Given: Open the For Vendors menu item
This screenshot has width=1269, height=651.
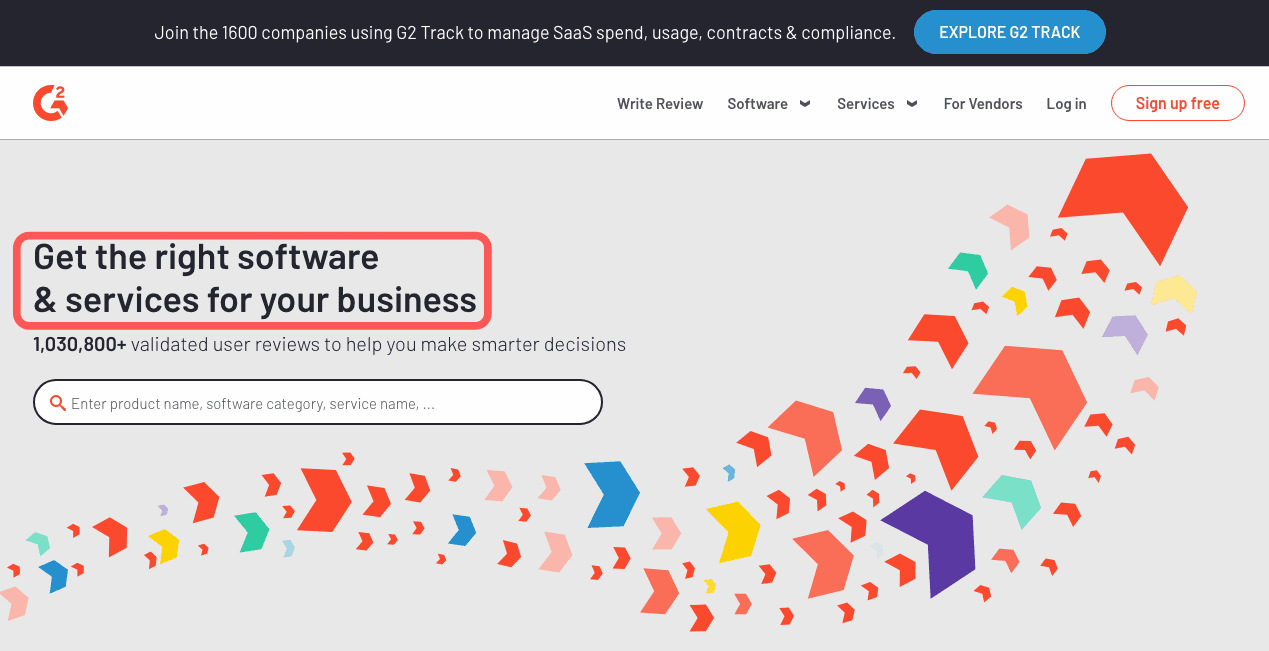Looking at the screenshot, I should tap(982, 103).
